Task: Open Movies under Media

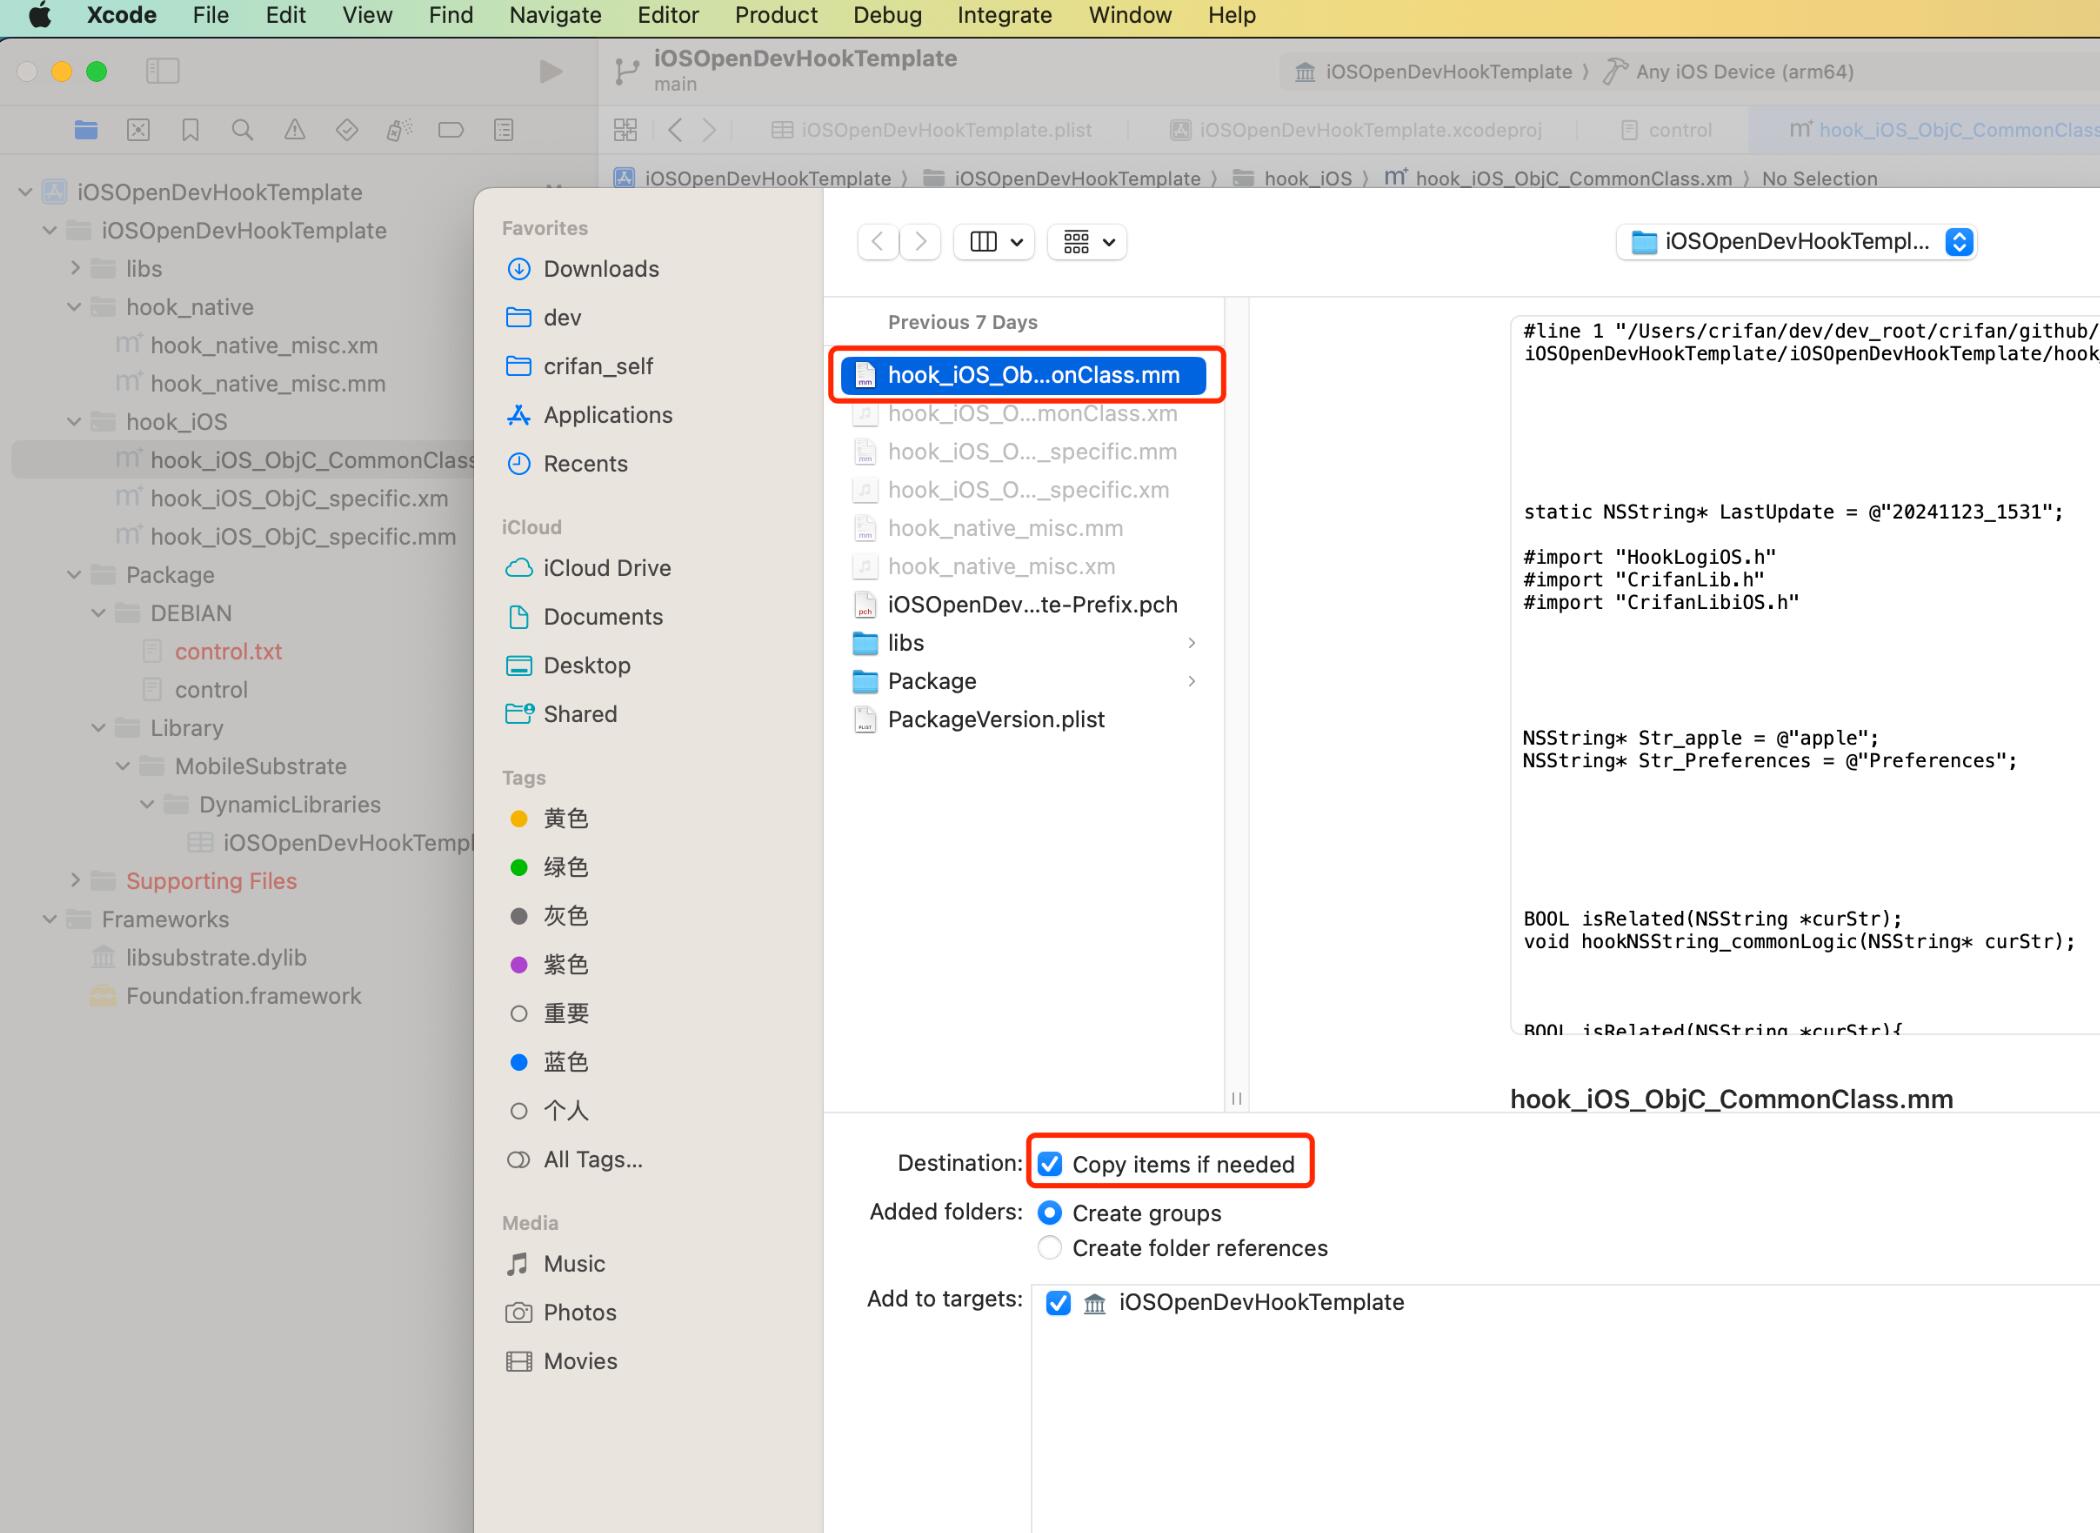Action: coord(580,1362)
